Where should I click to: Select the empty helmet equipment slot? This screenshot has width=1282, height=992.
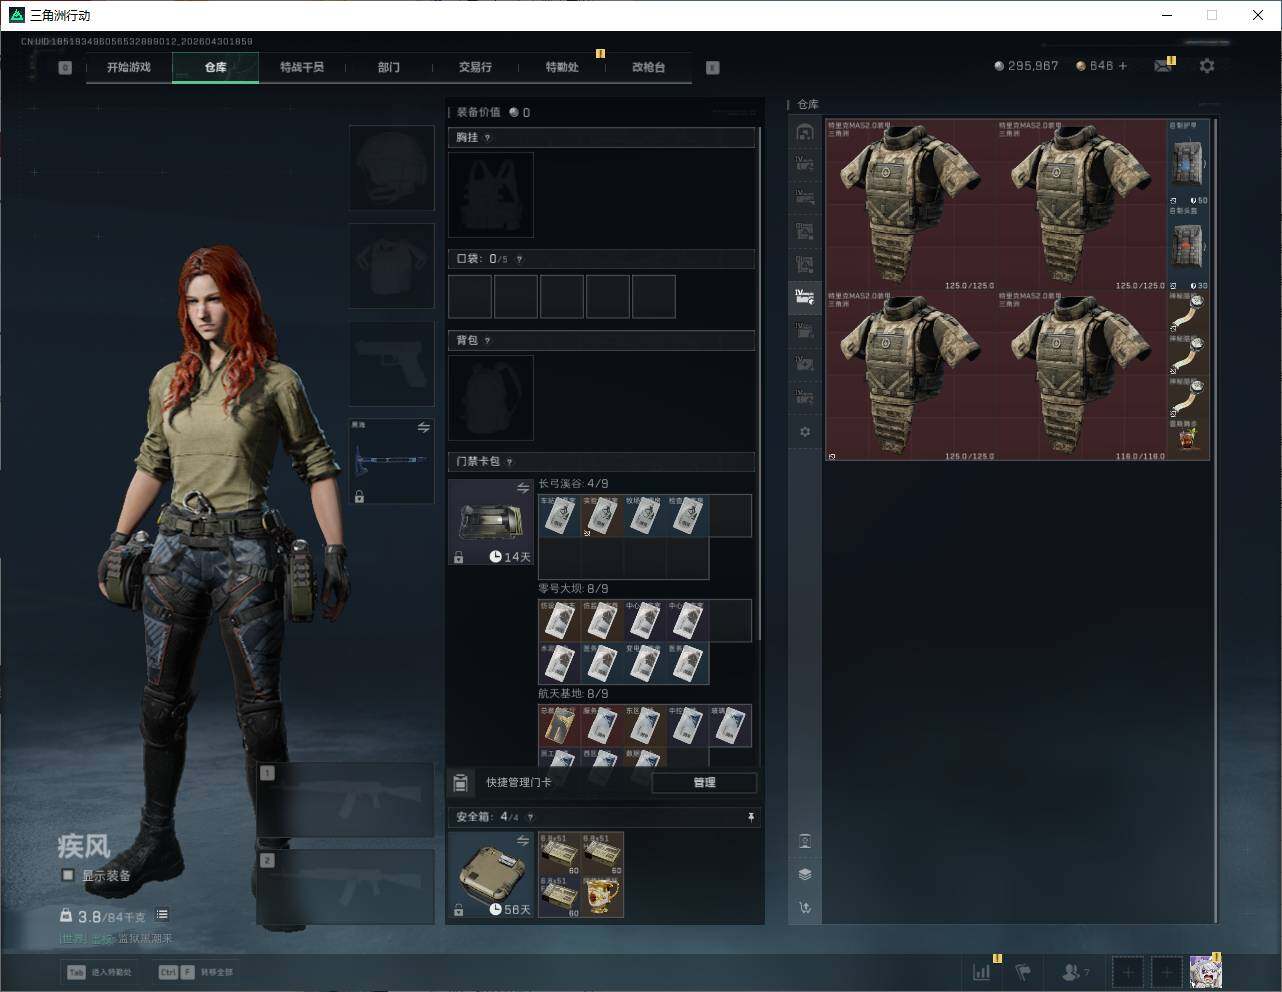coord(392,168)
